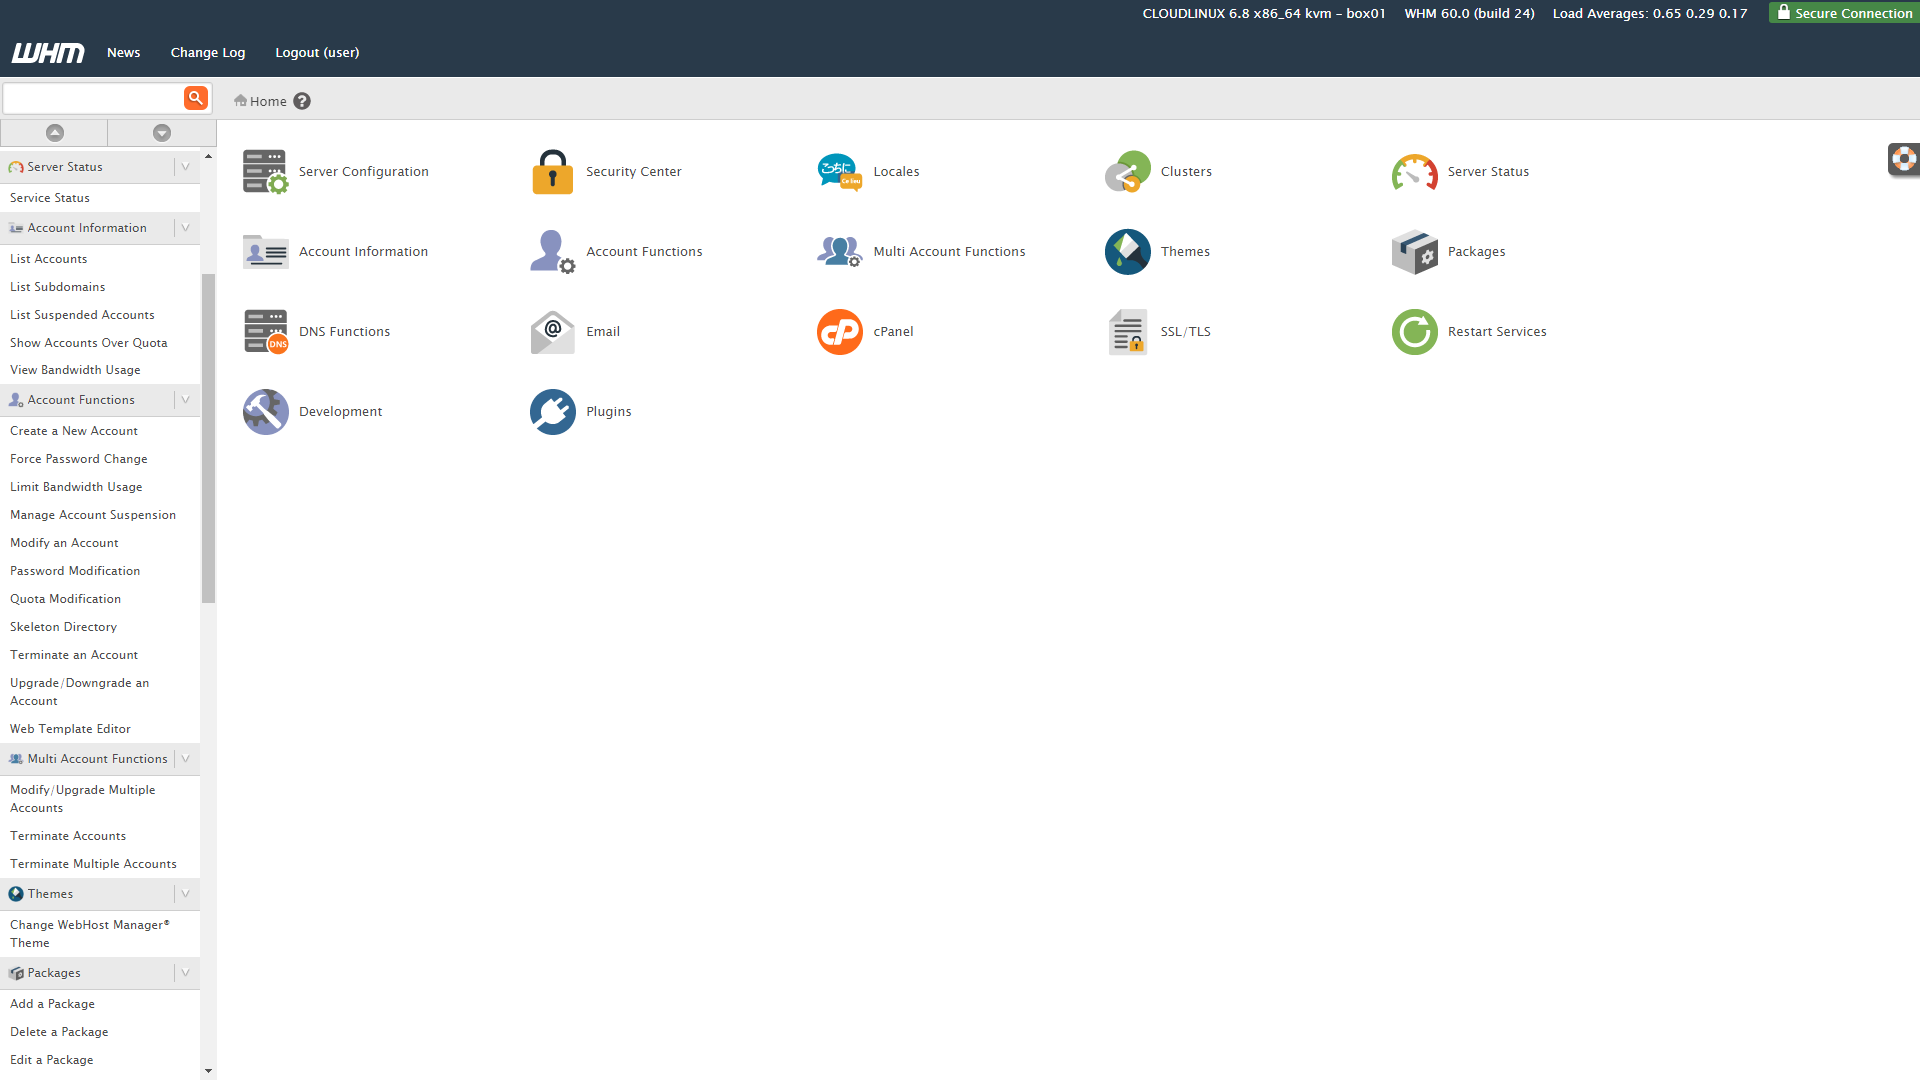Click Logout (user) in the top bar
Viewport: 1920px width, 1080px height.
(317, 53)
